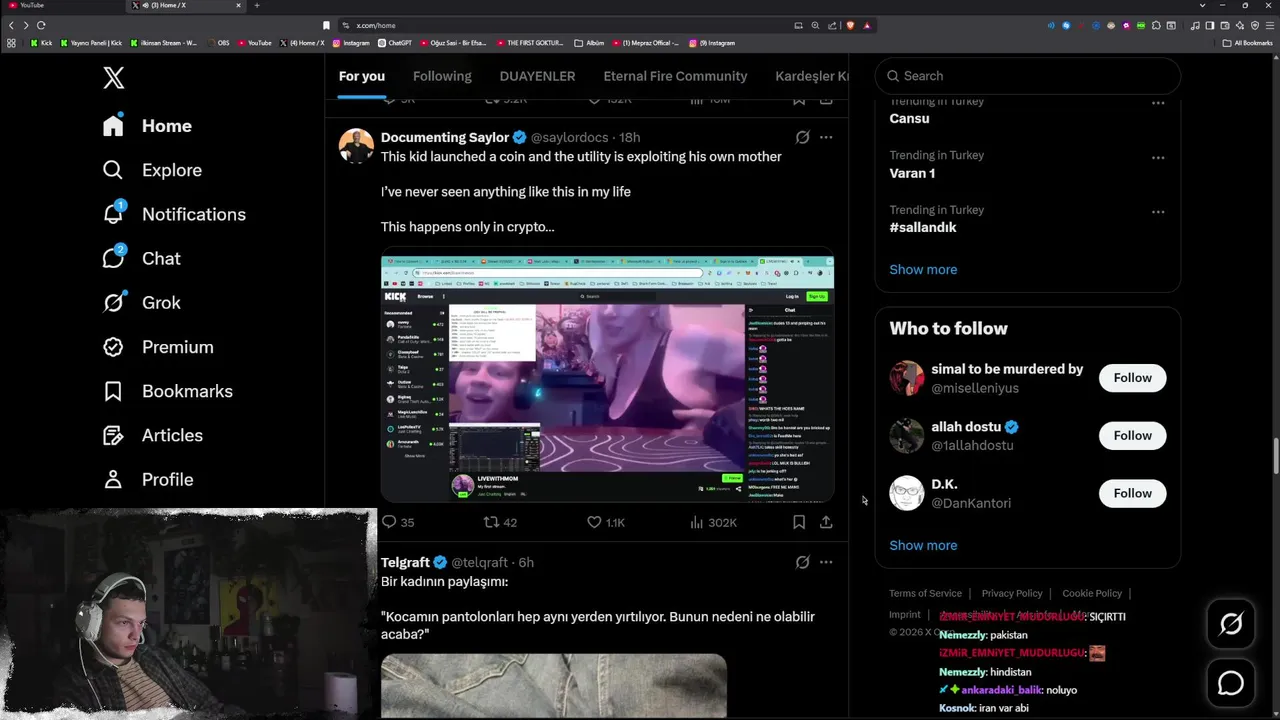Open trending topic Cansu
Image resolution: width=1280 pixels, height=720 pixels.
[910, 118]
